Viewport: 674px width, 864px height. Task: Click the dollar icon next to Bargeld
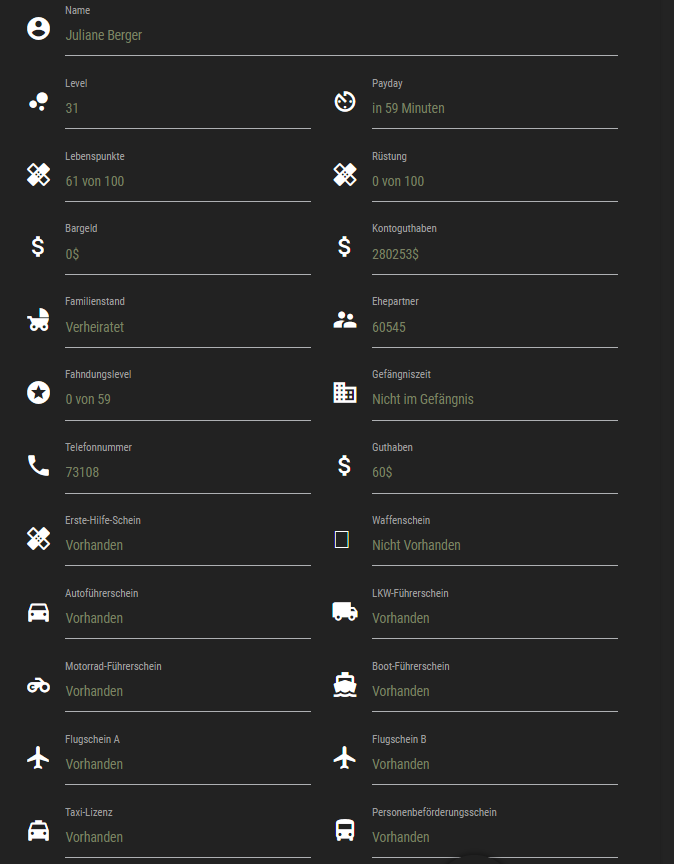[38, 247]
